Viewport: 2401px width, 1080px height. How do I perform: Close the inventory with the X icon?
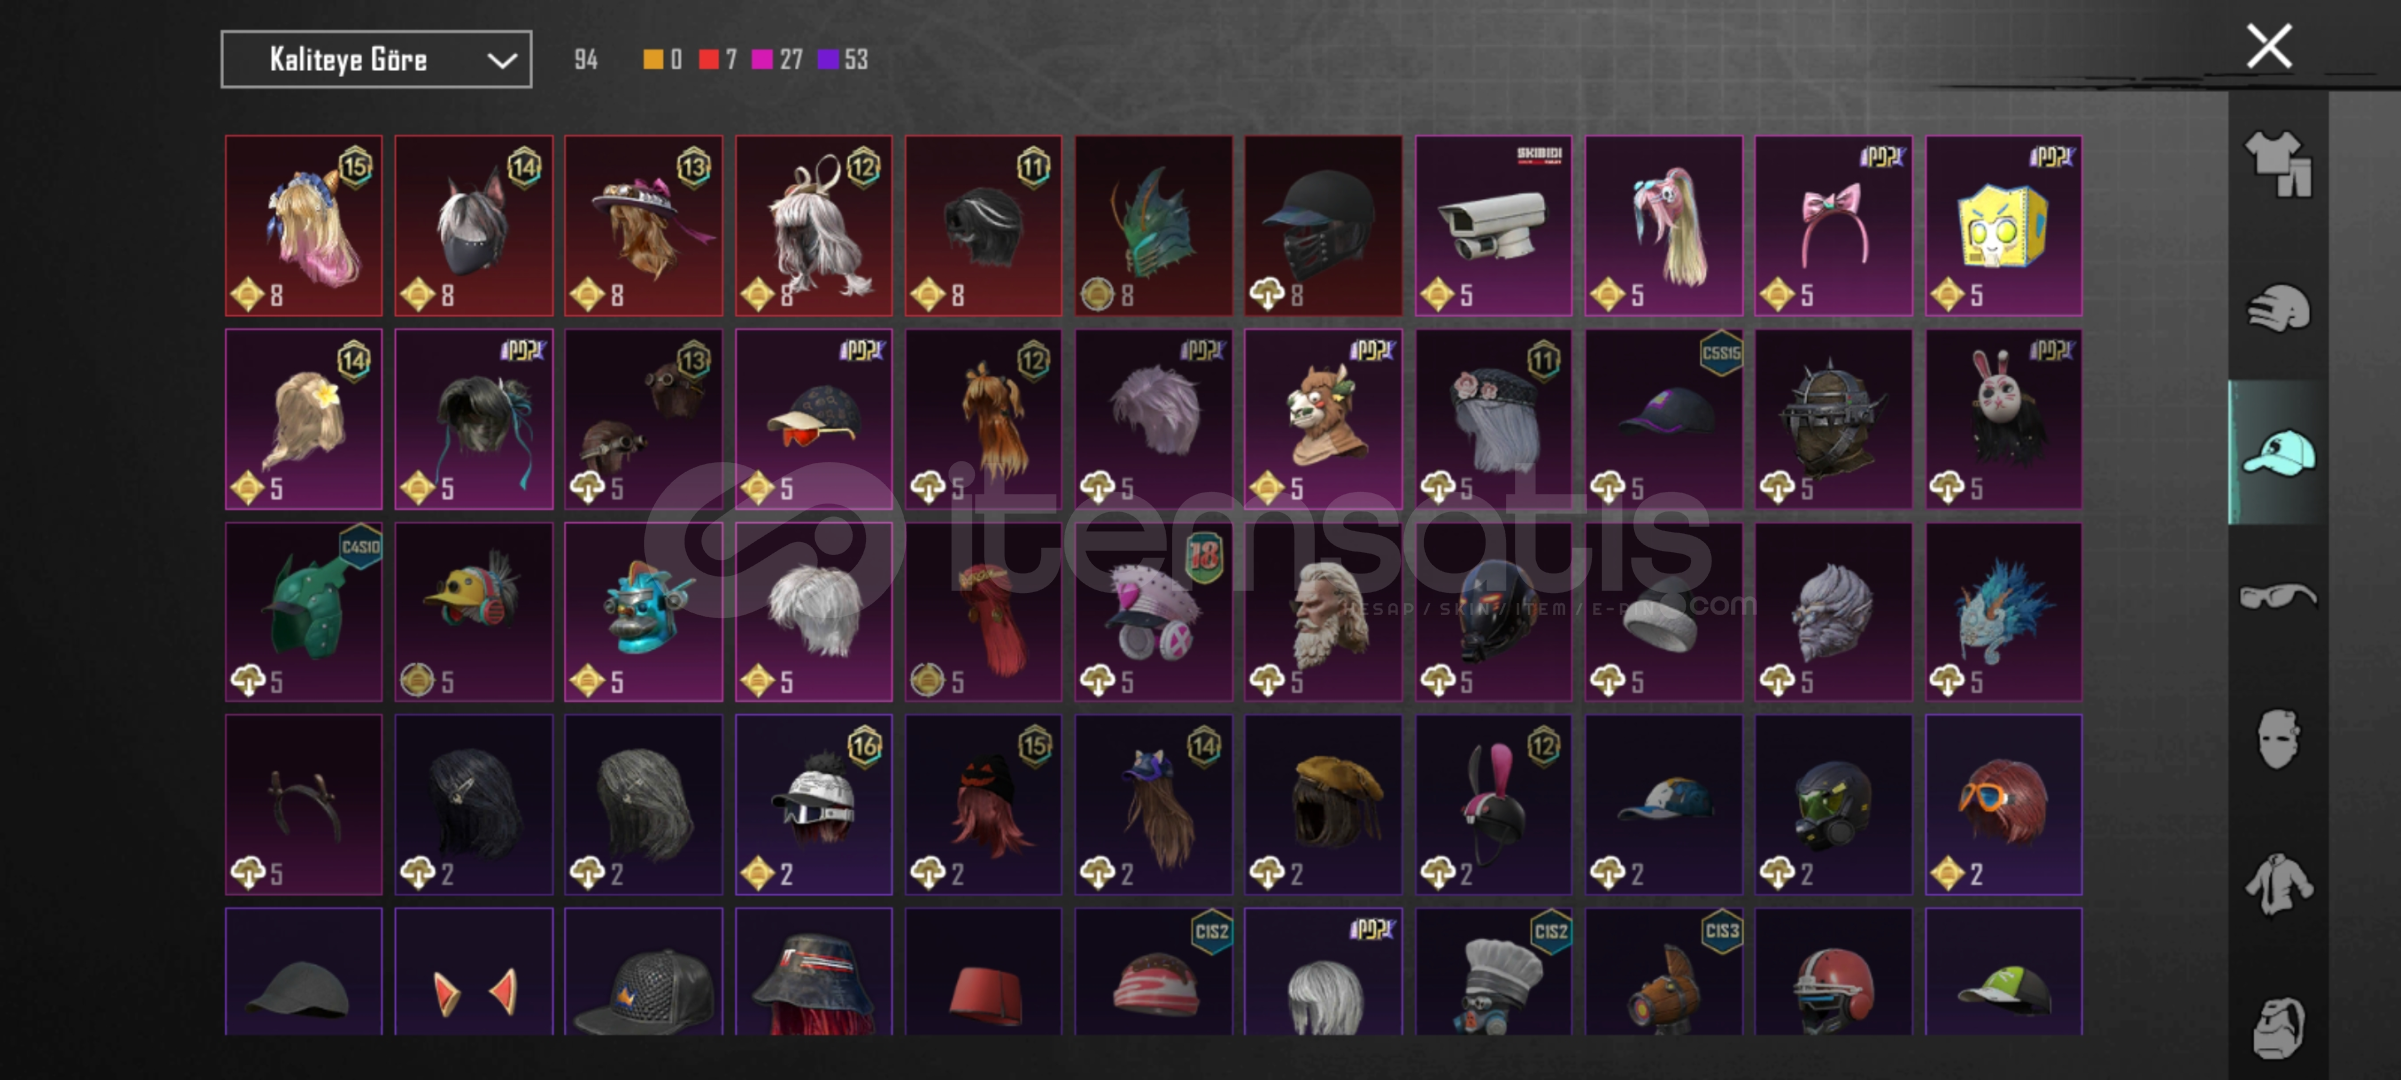[2269, 46]
